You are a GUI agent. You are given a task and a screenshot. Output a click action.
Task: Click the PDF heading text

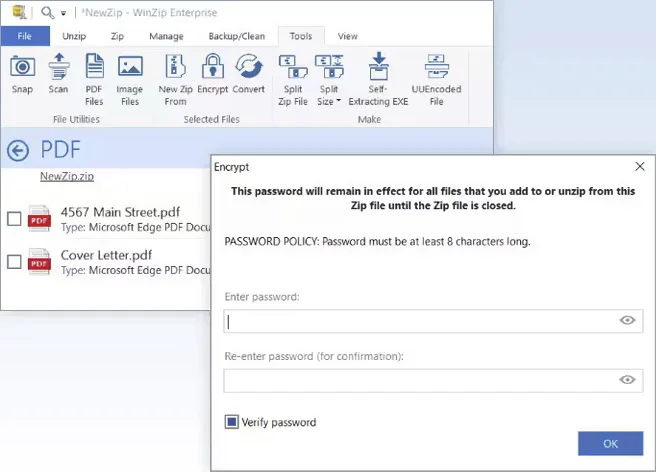(60, 150)
